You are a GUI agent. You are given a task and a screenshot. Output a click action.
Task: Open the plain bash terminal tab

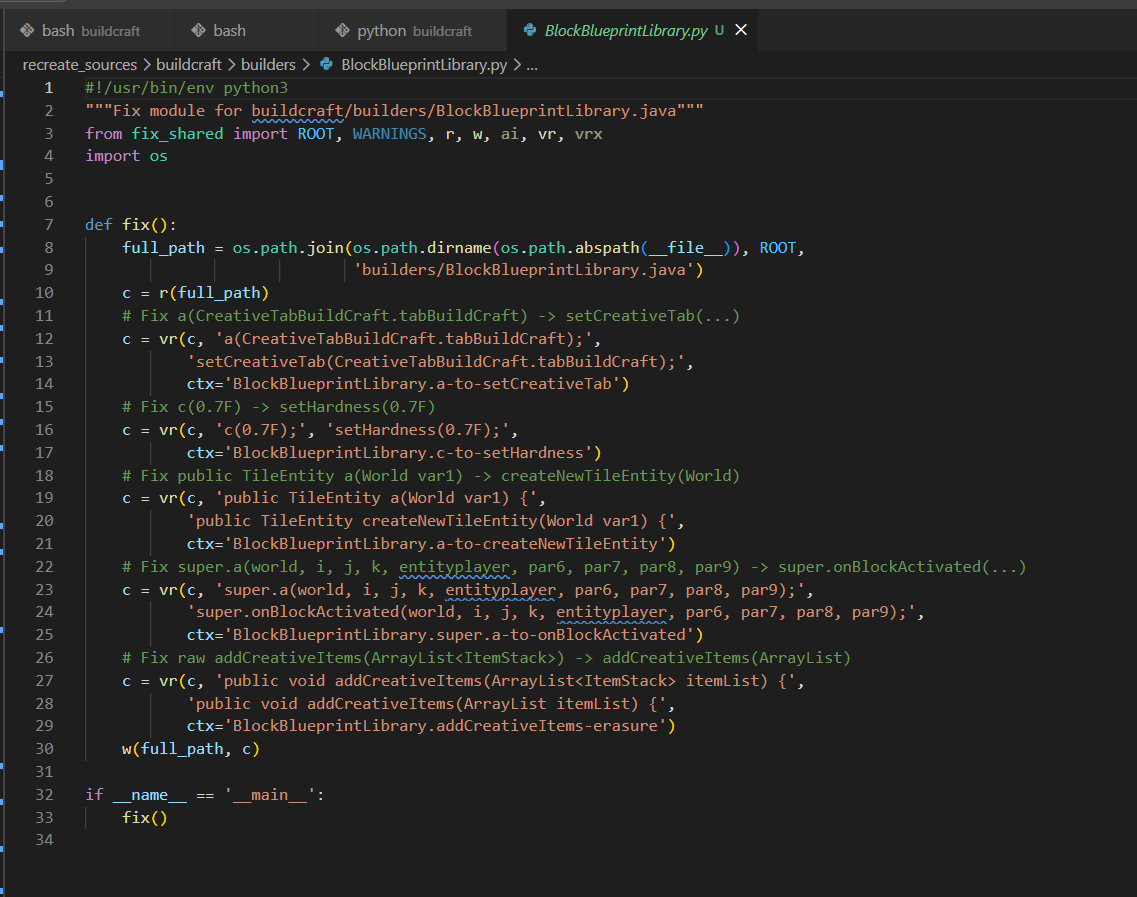(x=247, y=30)
